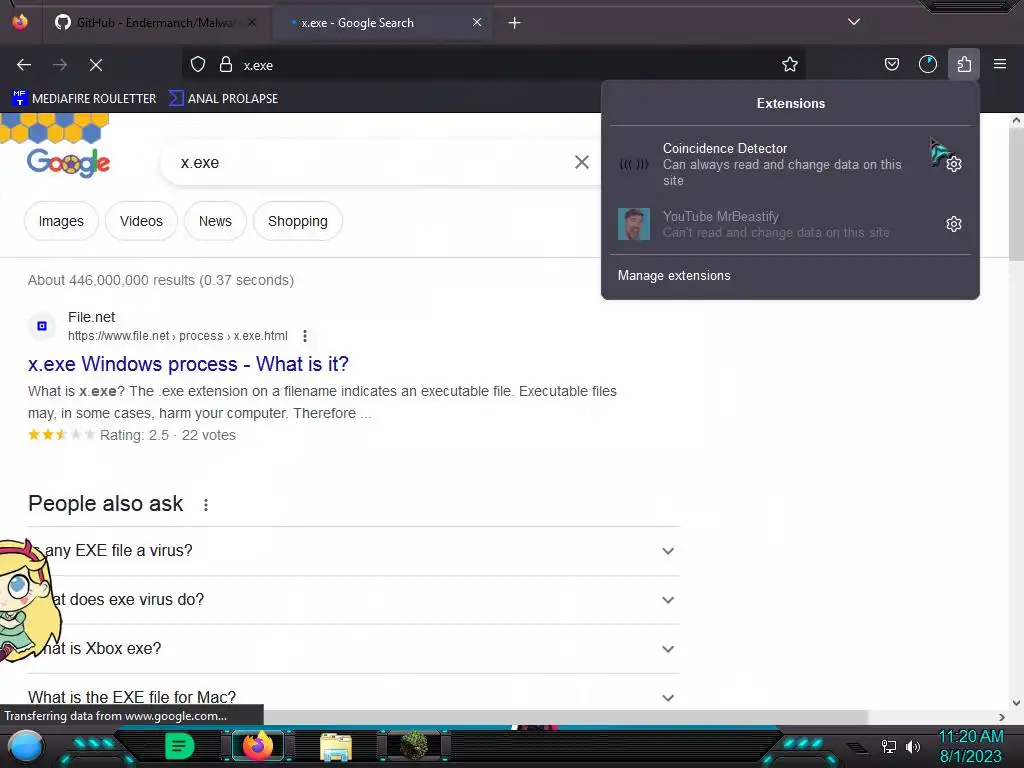The height and width of the screenshot is (768, 1024).
Task: Click vertical scrollbar up arrow
Action: pos(1016,120)
